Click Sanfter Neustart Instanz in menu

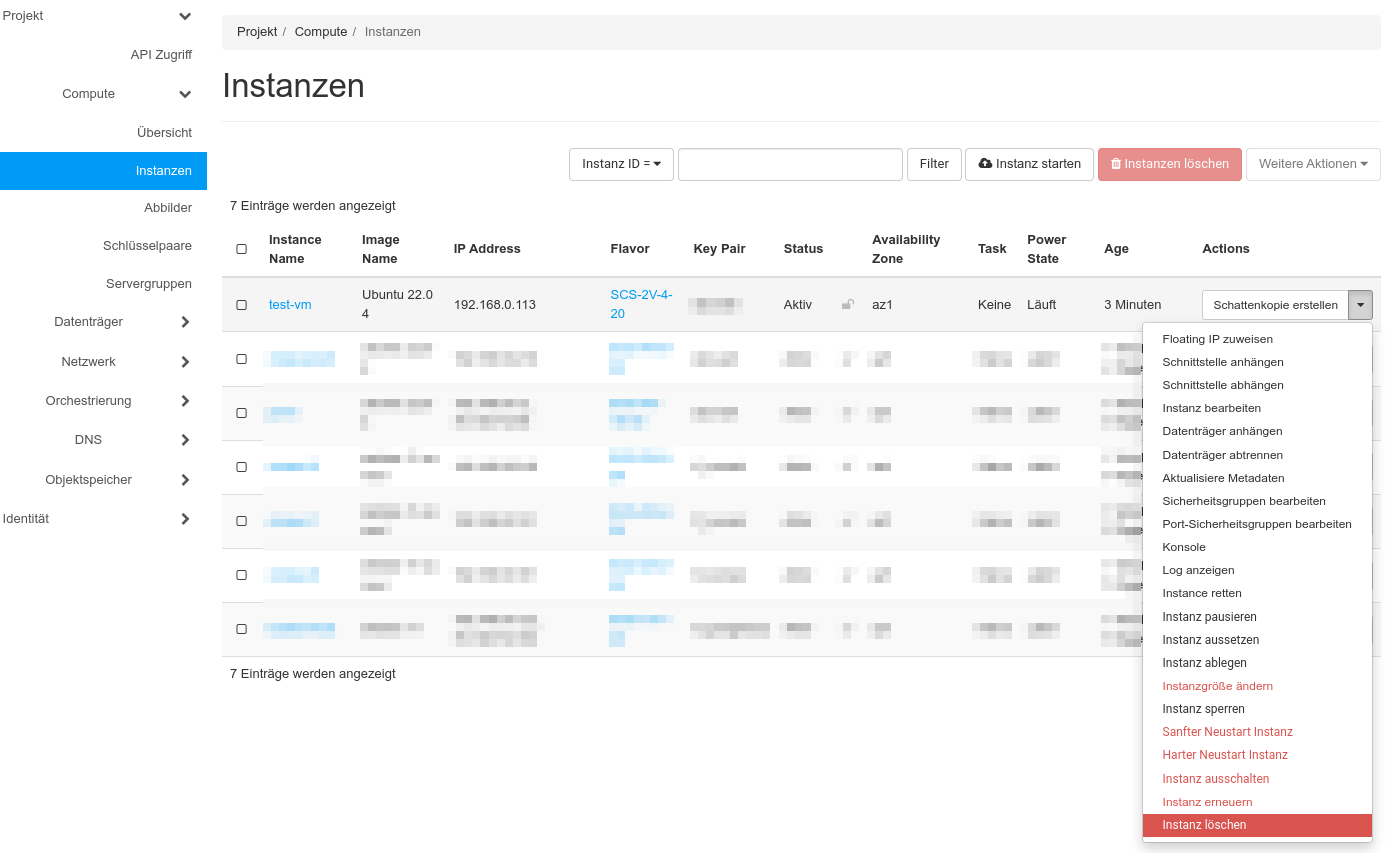pyautogui.click(x=1227, y=732)
